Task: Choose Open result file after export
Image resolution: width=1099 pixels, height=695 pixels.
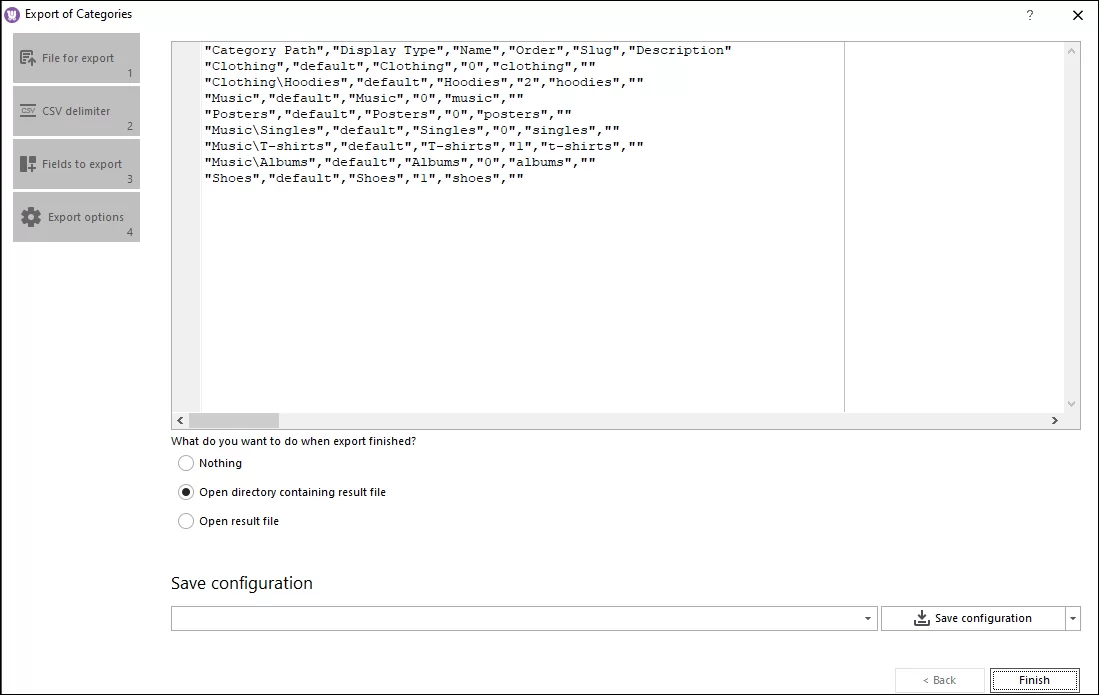Action: tap(186, 521)
